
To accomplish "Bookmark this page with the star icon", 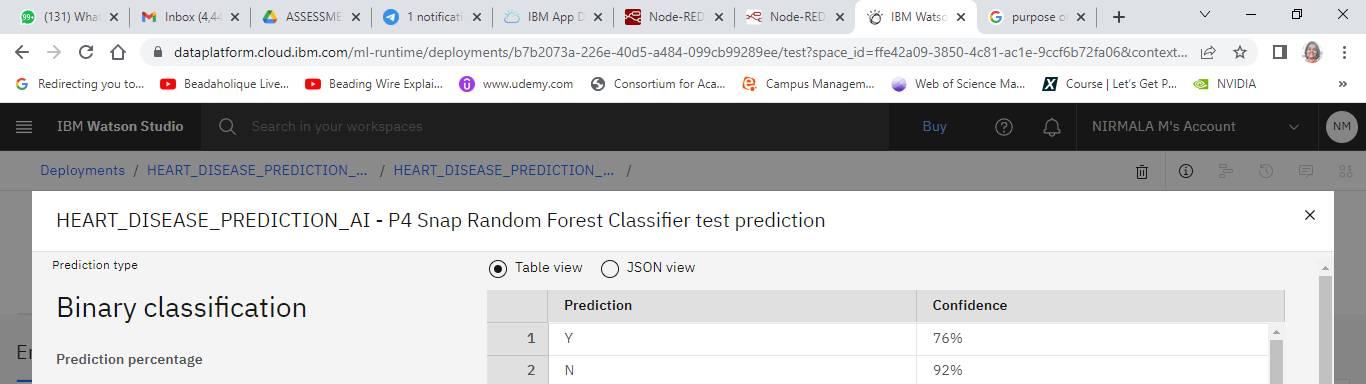I will click(1240, 52).
